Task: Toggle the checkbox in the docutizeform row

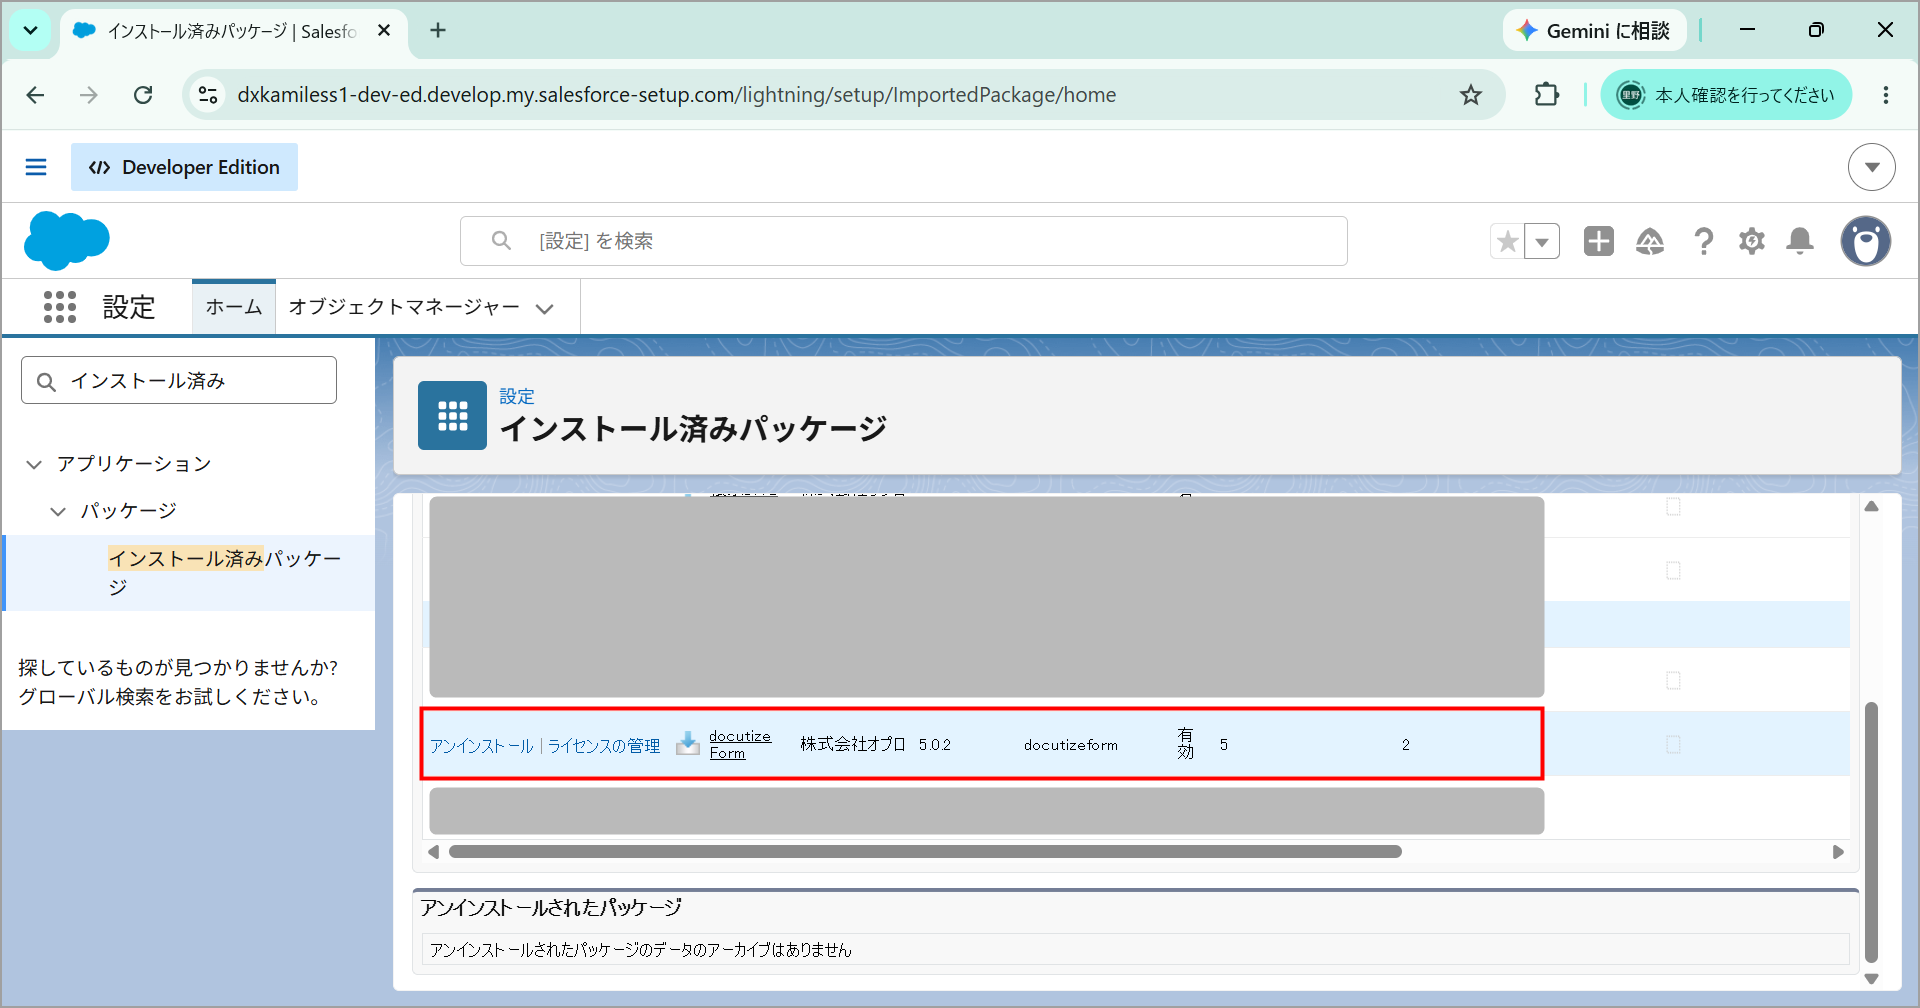Action: tap(1673, 744)
